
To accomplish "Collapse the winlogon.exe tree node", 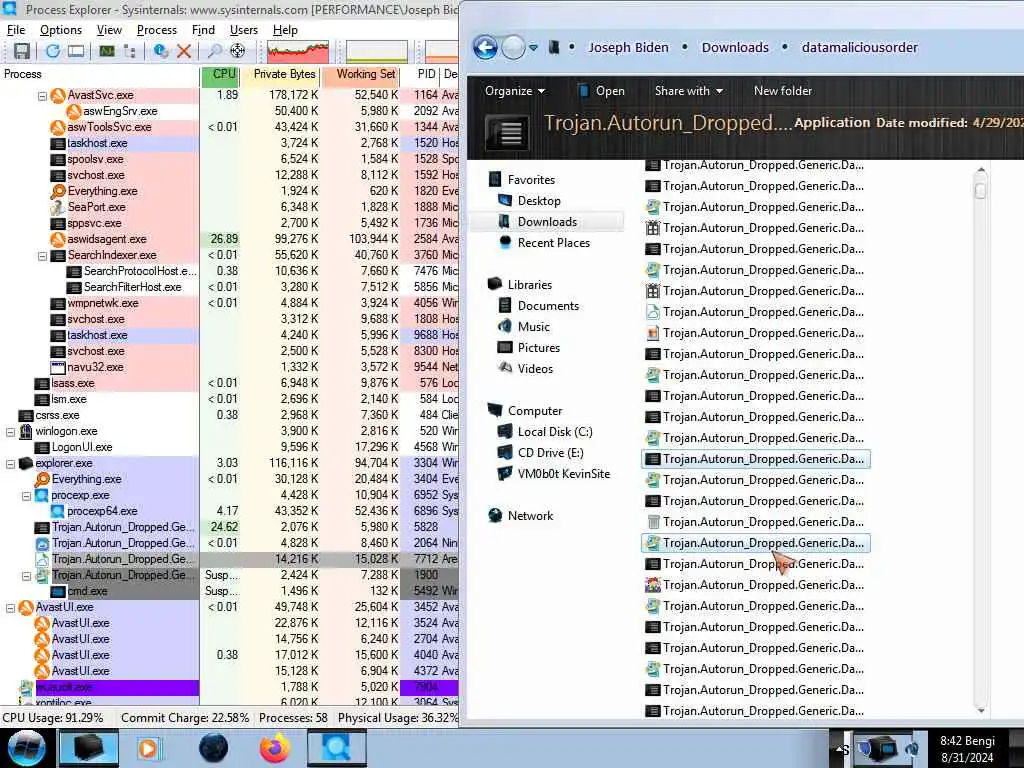I will click(x=10, y=432).
